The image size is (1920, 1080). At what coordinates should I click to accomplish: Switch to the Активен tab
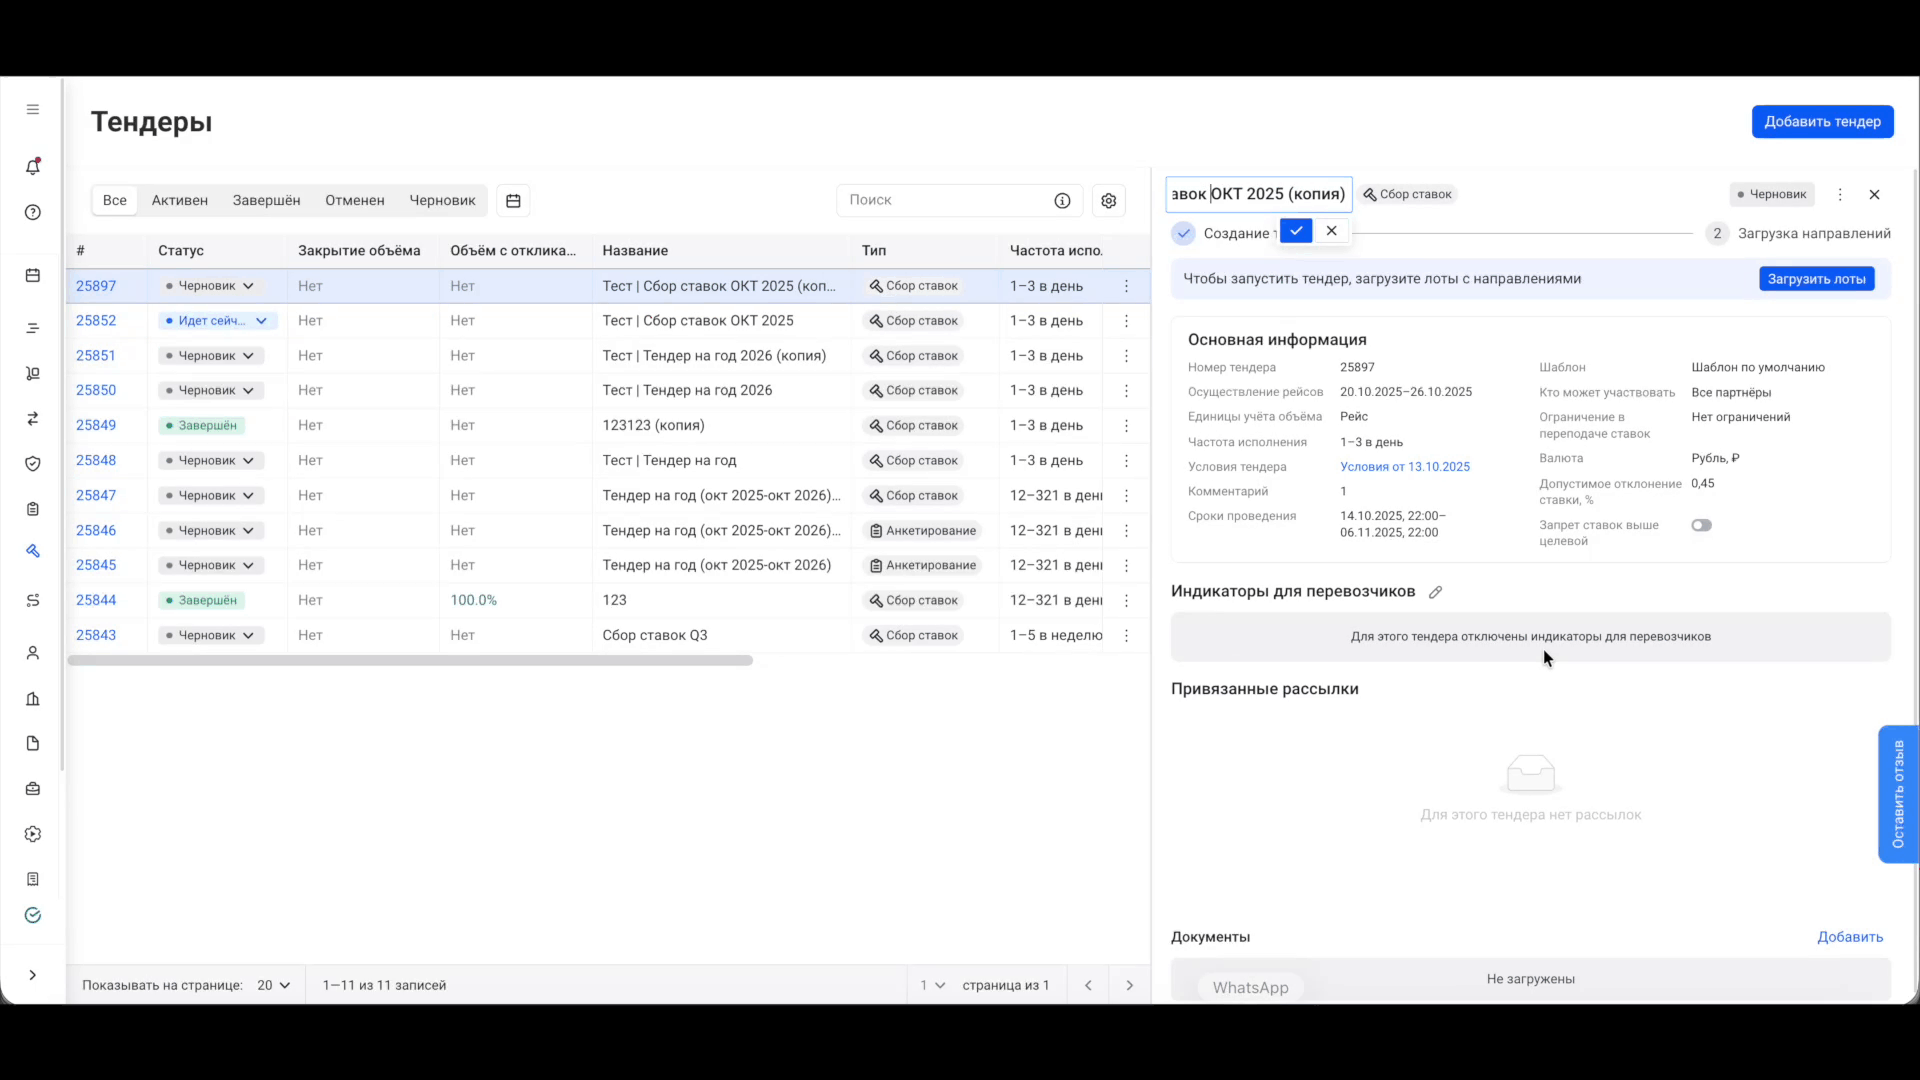(180, 200)
